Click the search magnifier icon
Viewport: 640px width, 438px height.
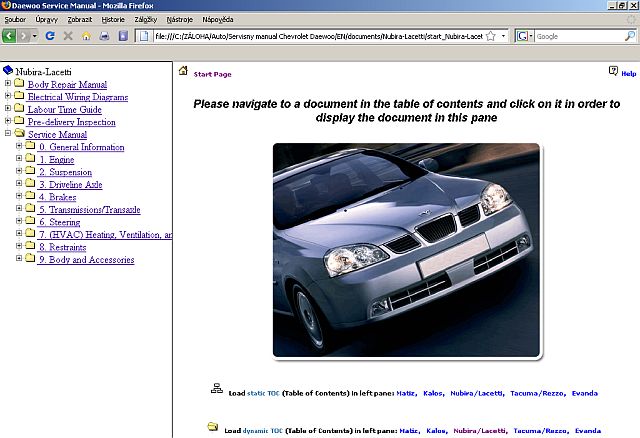(630, 36)
